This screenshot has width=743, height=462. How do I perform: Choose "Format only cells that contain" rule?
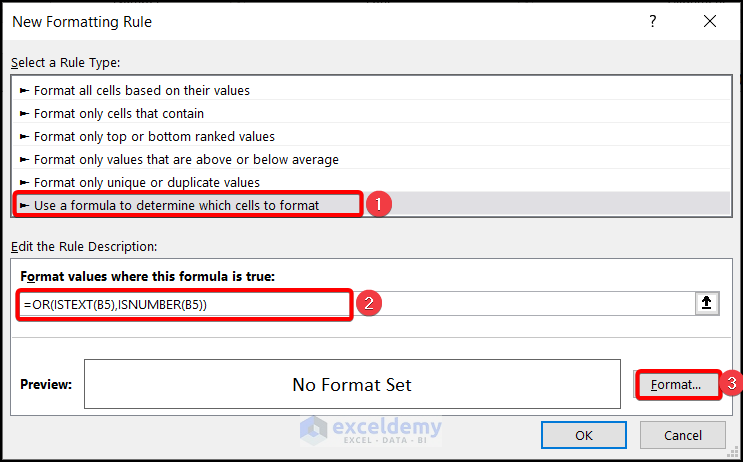(119, 113)
